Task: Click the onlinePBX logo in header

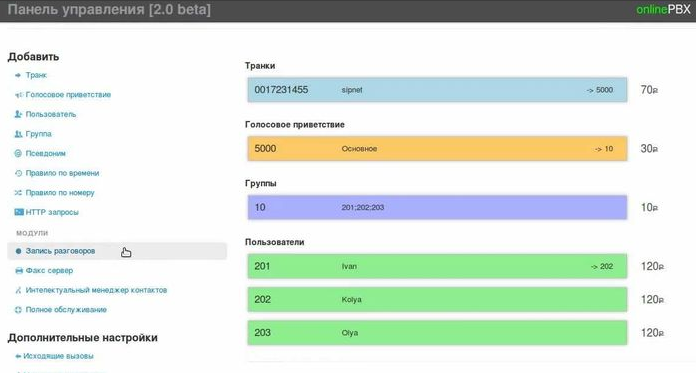Action: click(x=663, y=10)
